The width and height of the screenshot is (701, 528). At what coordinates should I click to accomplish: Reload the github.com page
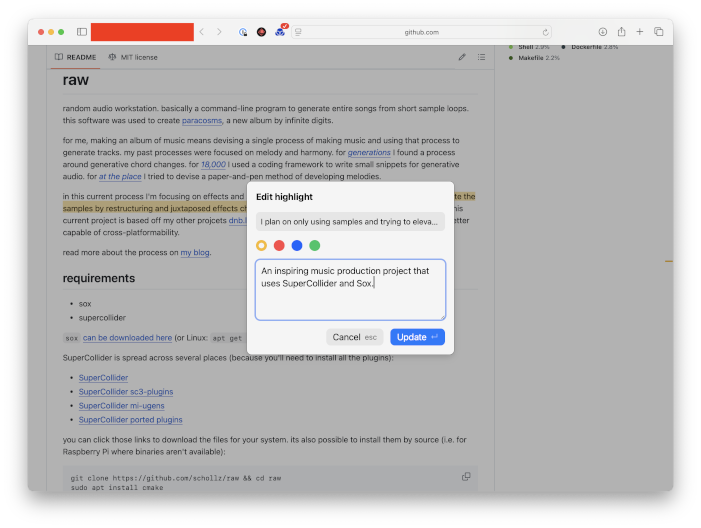tap(545, 32)
